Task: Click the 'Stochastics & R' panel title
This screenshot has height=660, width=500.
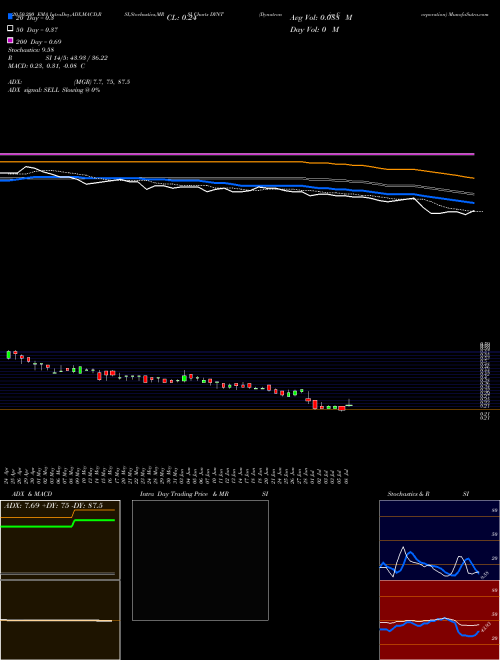Action: click(x=408, y=494)
